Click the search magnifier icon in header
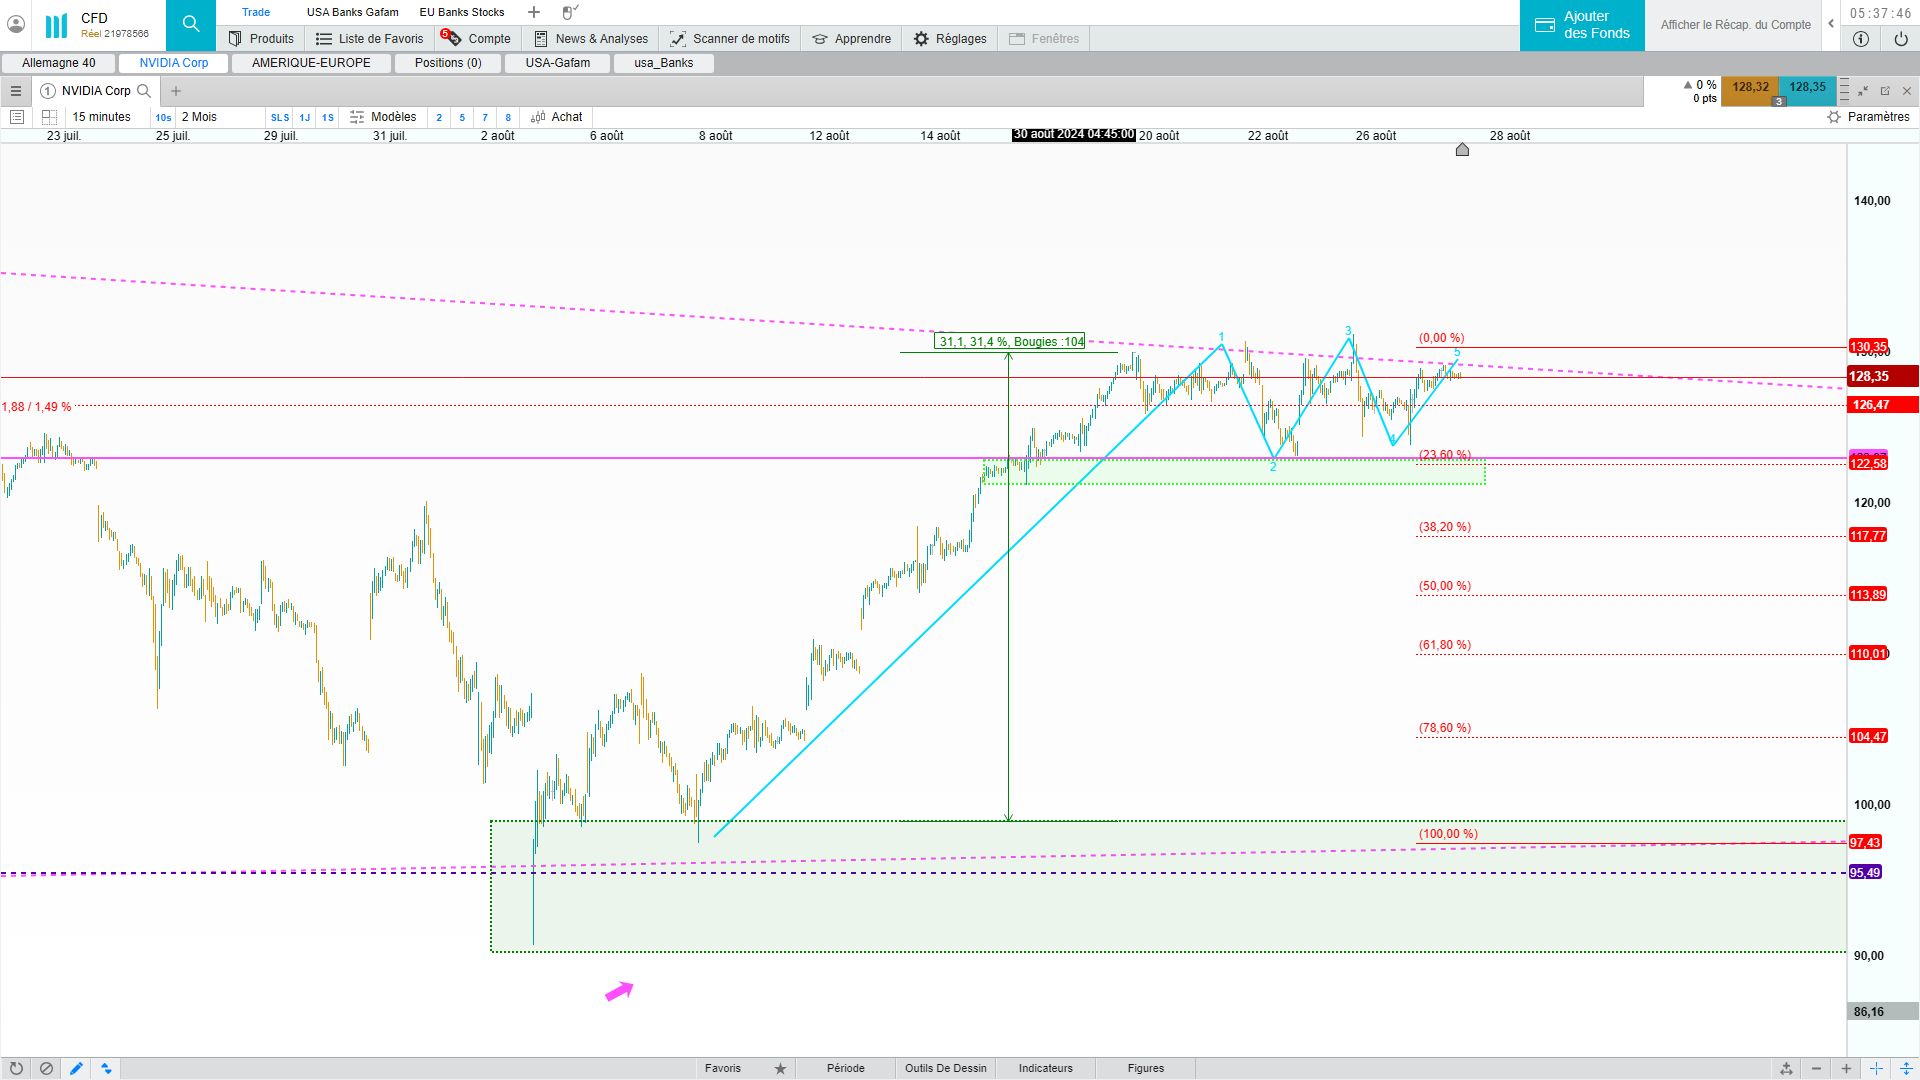1920x1080 pixels. click(190, 25)
